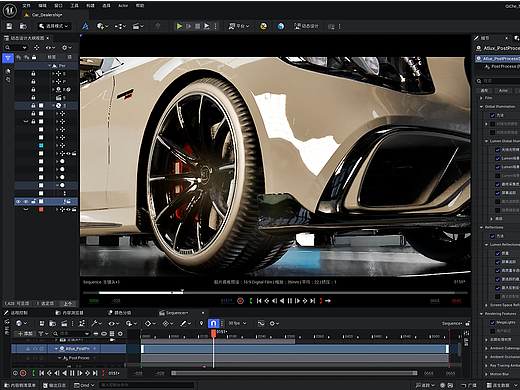The width and height of the screenshot is (520, 390).
Task: Save the sequence using Sequencer floppy icon
Action: coord(42,323)
